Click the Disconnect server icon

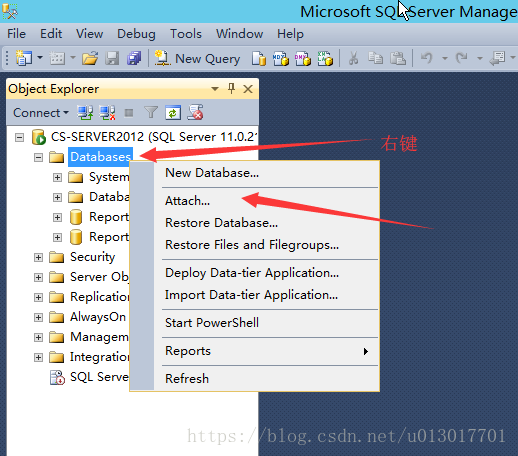tap(107, 113)
